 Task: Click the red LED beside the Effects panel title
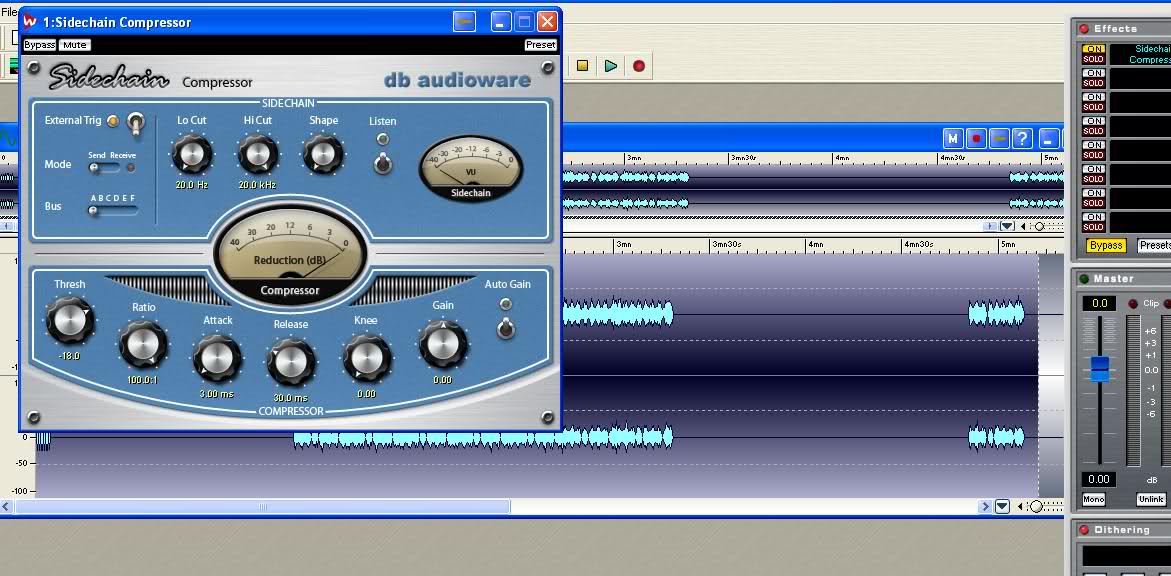point(1084,29)
